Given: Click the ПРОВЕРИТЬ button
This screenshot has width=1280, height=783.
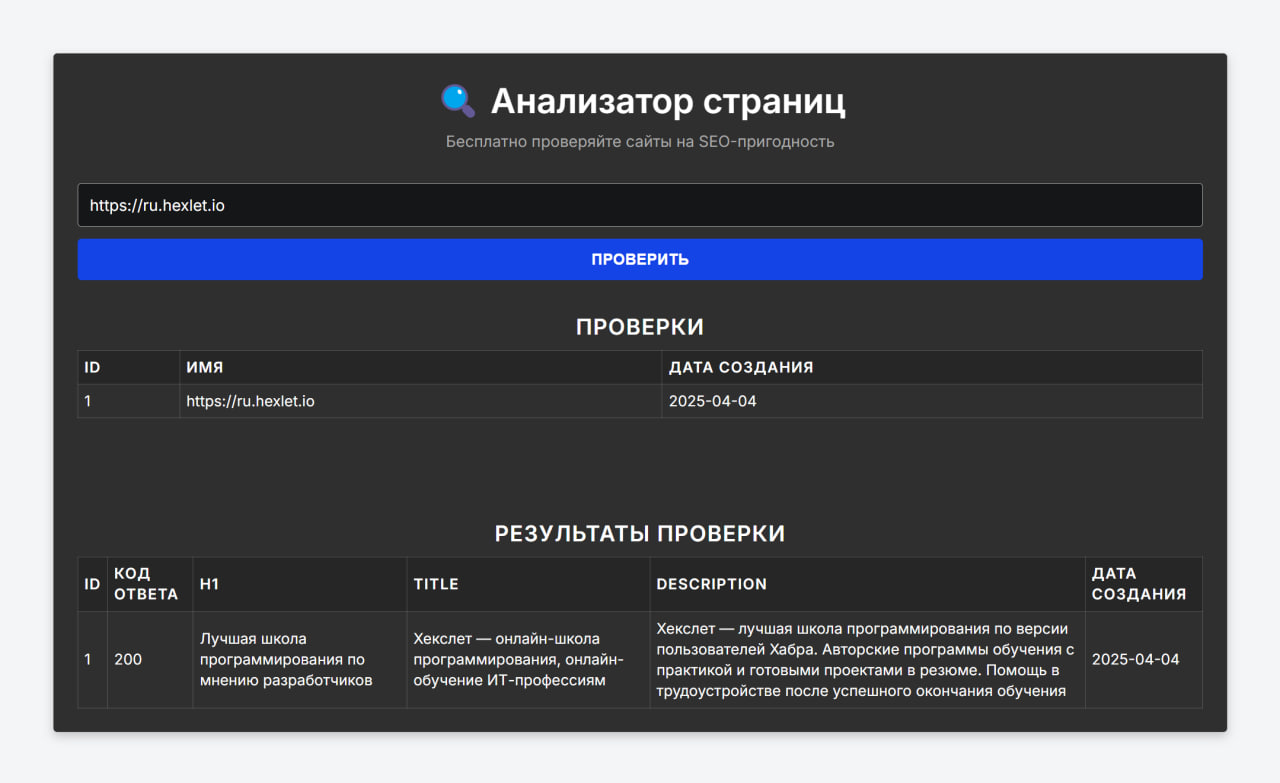Looking at the screenshot, I should [x=640, y=259].
